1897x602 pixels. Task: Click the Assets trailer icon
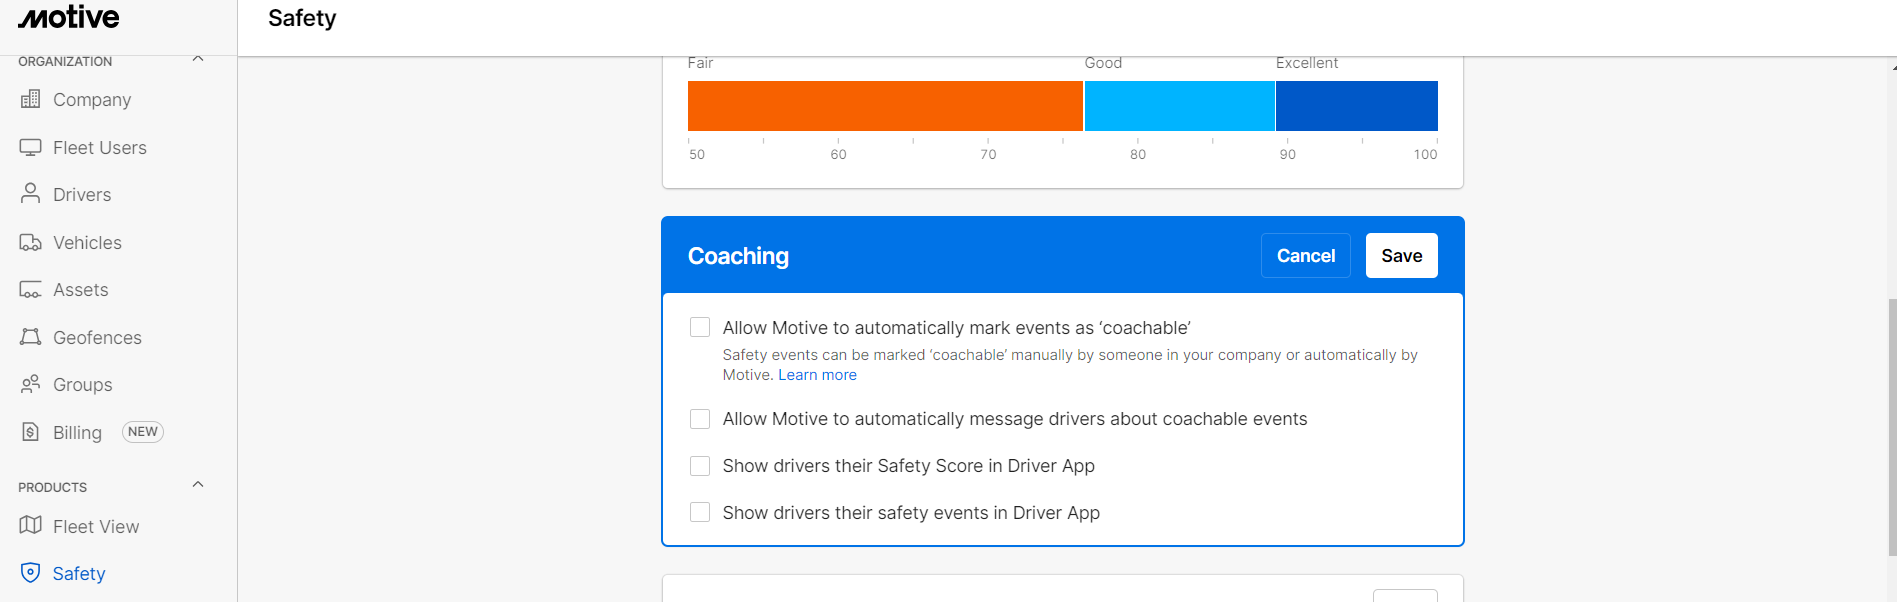click(x=31, y=290)
